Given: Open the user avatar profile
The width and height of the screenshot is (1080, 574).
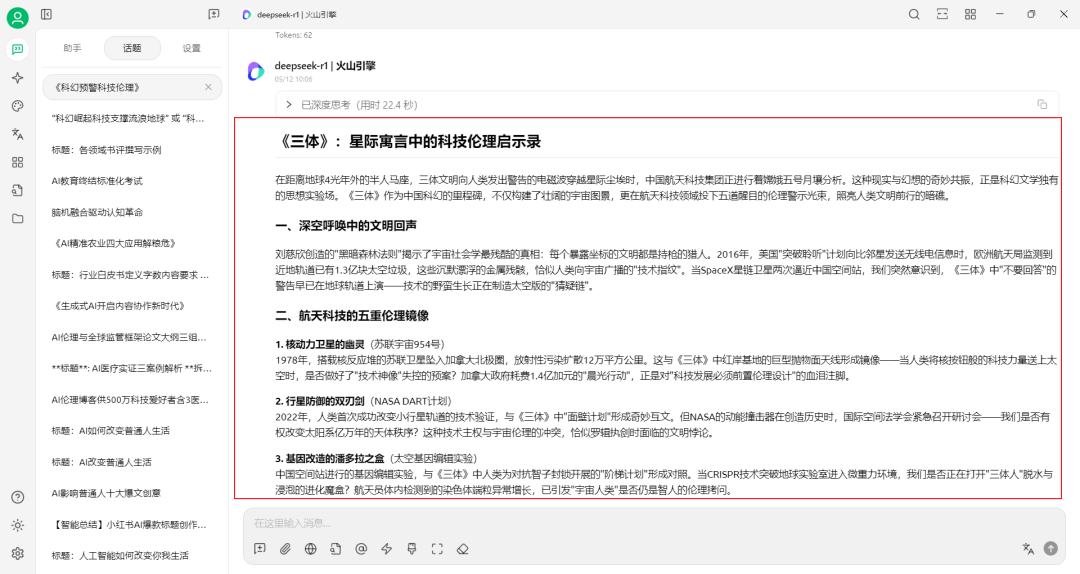Looking at the screenshot, I should point(17,17).
